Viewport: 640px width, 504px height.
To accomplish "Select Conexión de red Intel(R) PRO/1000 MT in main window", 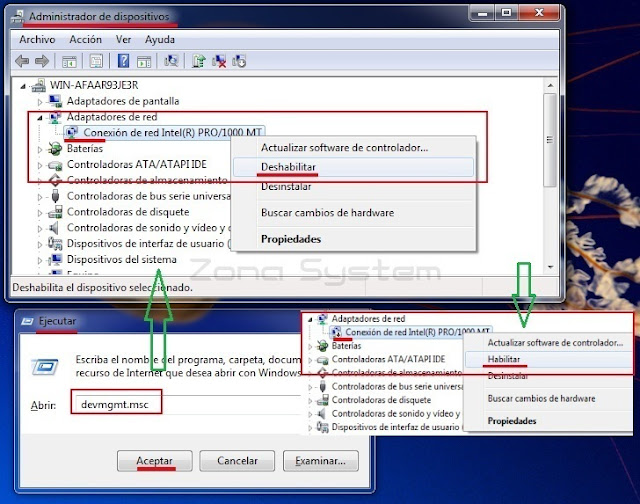I will click(172, 133).
